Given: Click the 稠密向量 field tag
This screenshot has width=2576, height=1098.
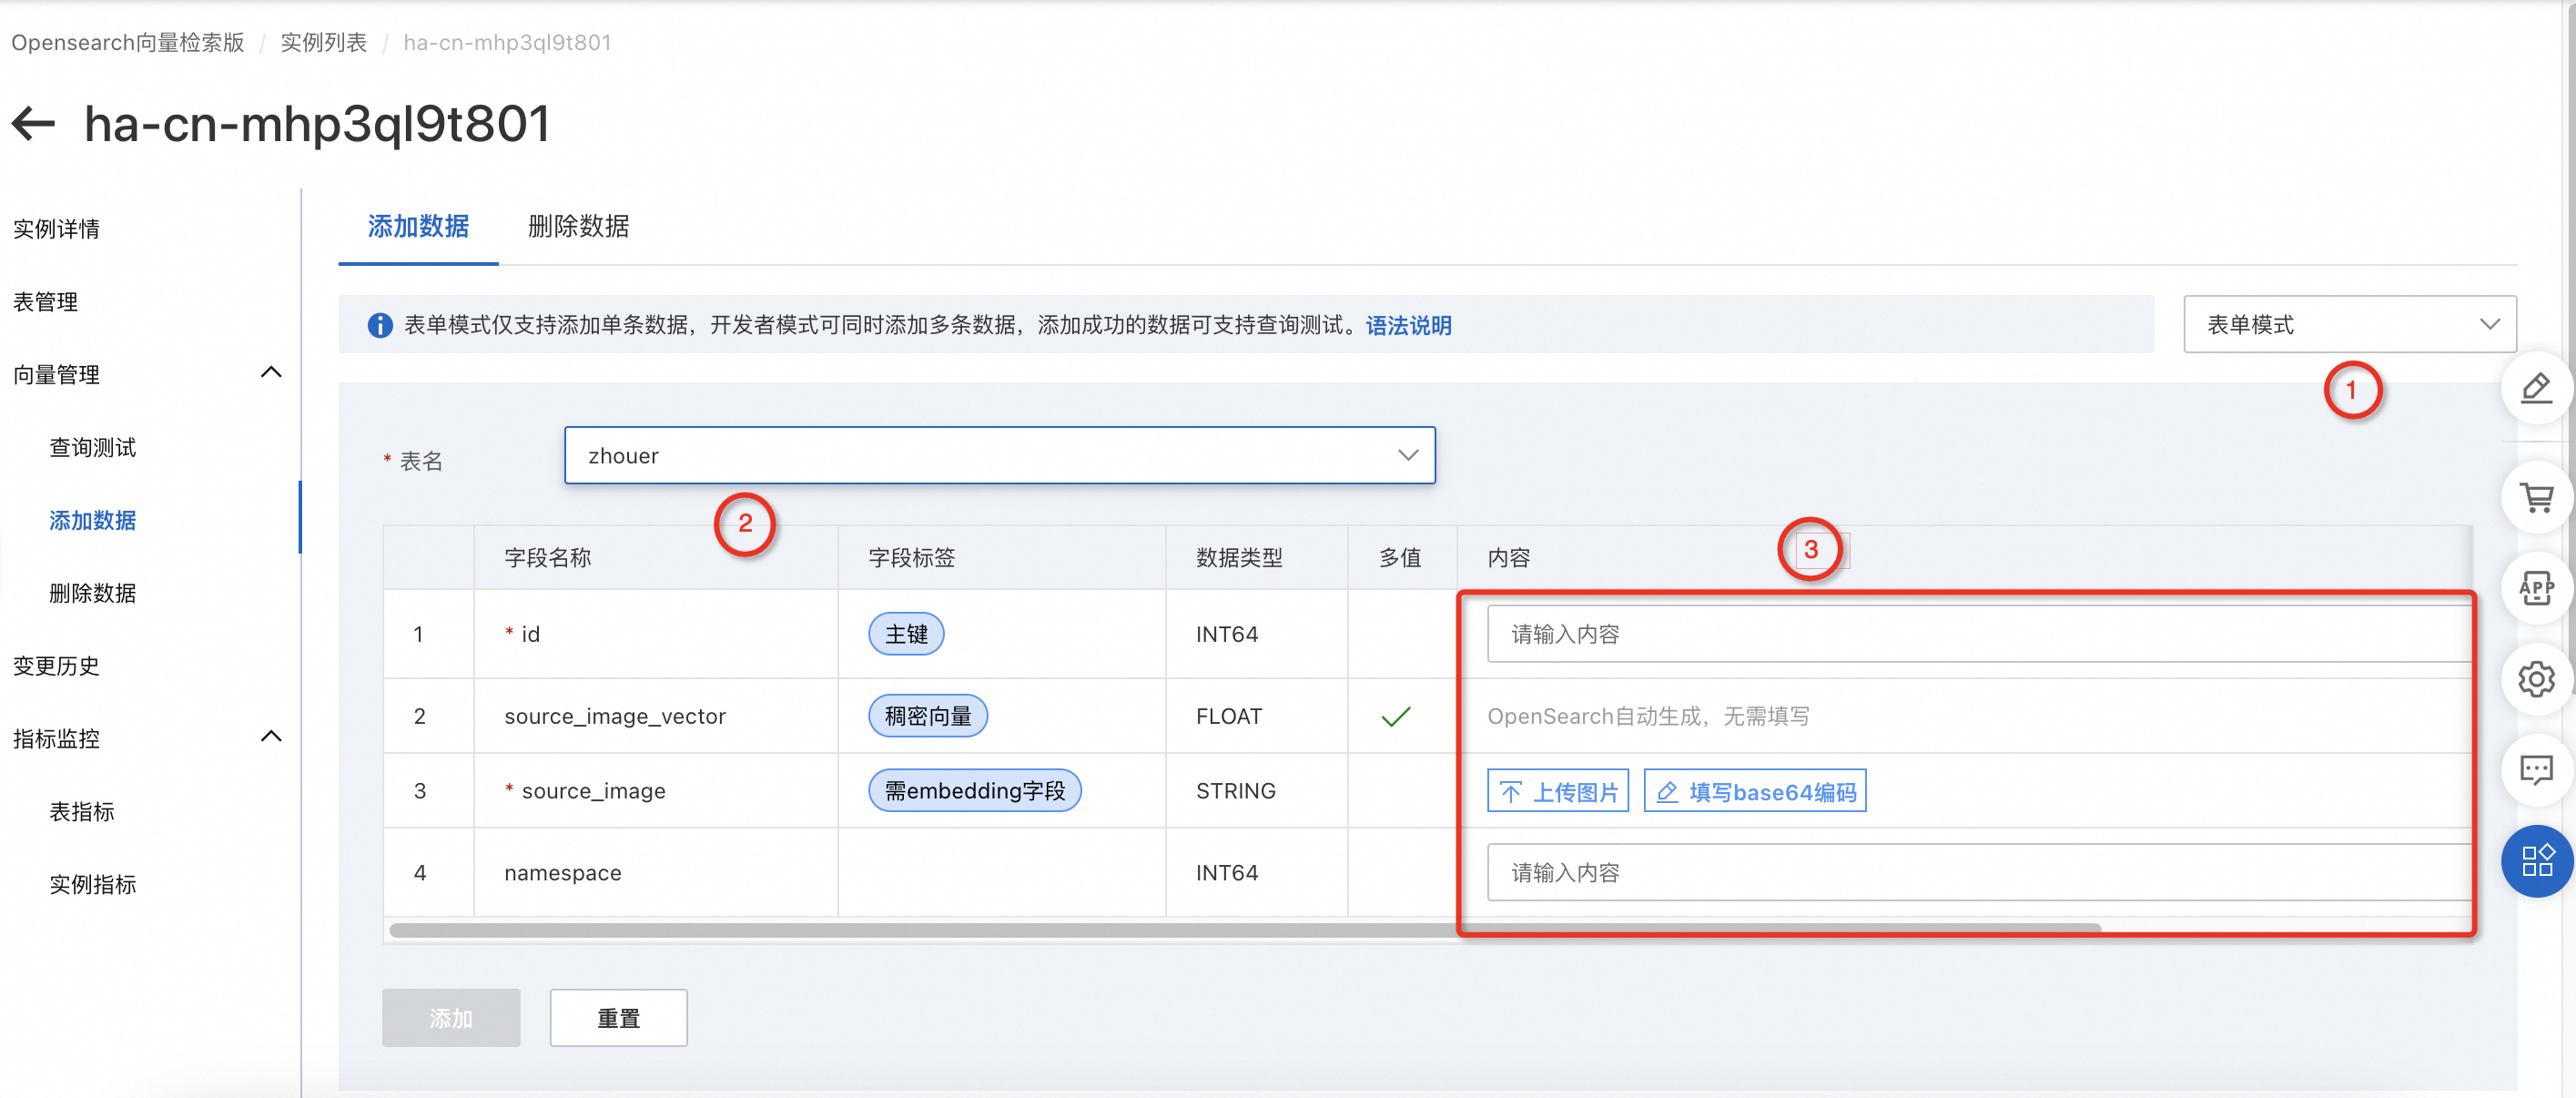Looking at the screenshot, I should (927, 716).
